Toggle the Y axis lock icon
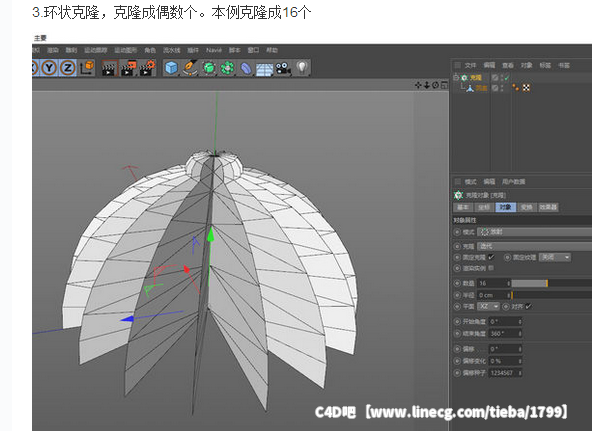This screenshot has width=601, height=431. 50,68
